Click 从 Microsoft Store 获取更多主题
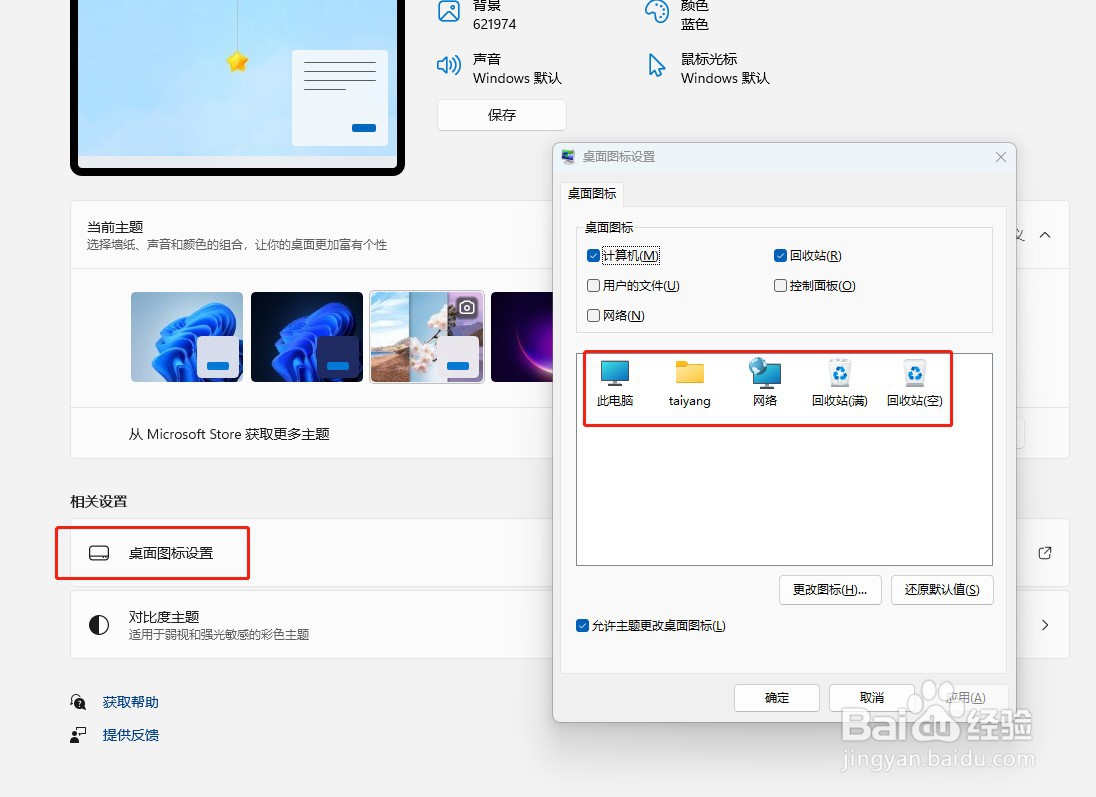The height and width of the screenshot is (797, 1096). coord(229,434)
